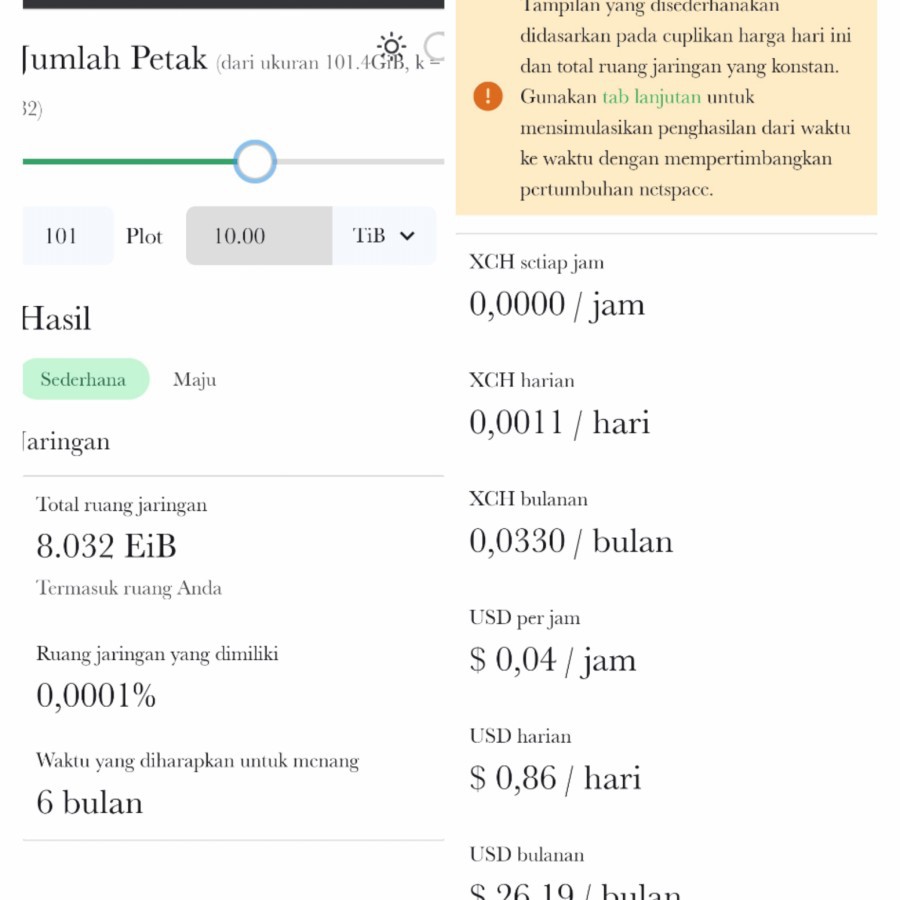The image size is (900, 900).
Task: Switch to the Maju tab
Action: coord(194,380)
